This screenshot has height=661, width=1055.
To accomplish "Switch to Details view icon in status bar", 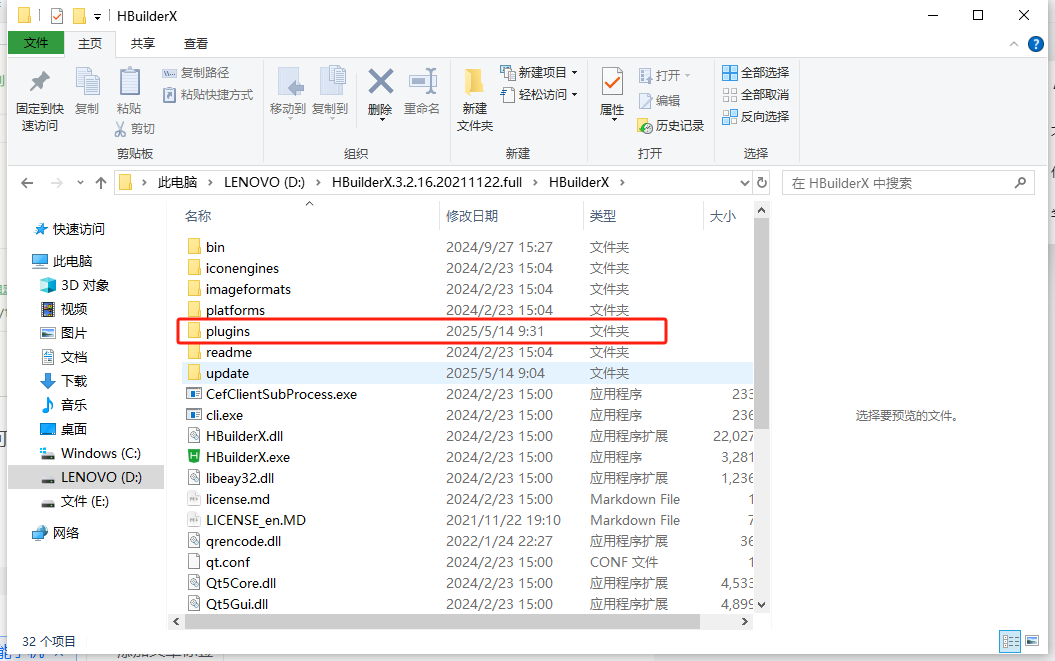I will 1011,641.
